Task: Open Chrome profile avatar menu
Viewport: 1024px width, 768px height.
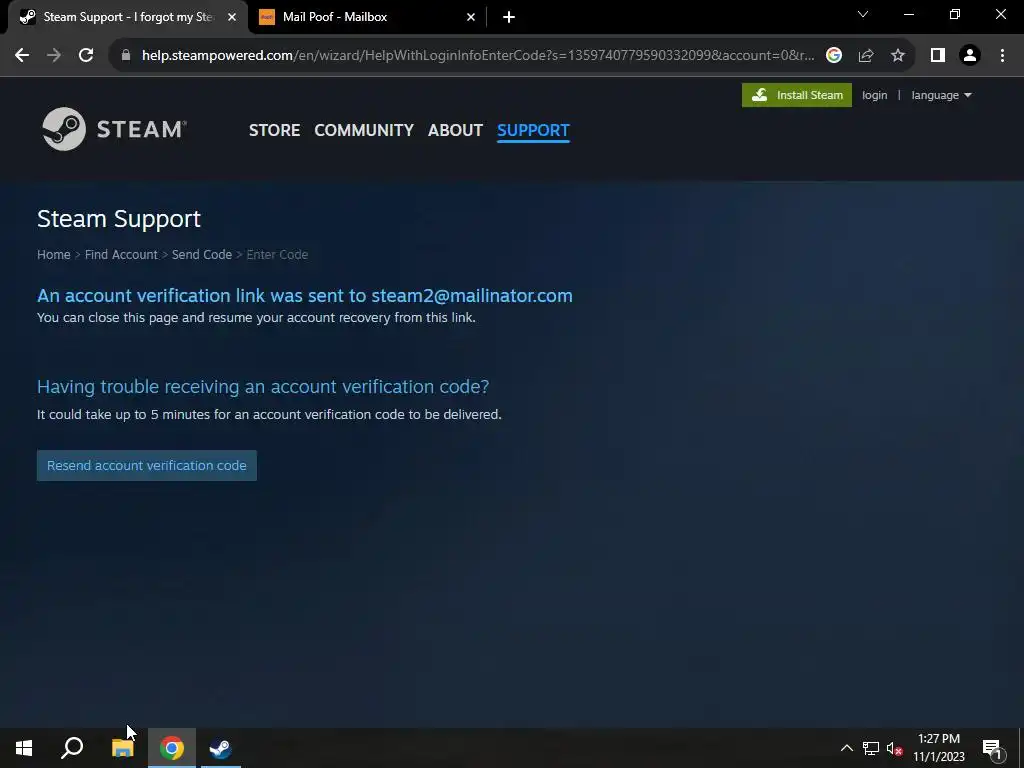Action: (970, 56)
